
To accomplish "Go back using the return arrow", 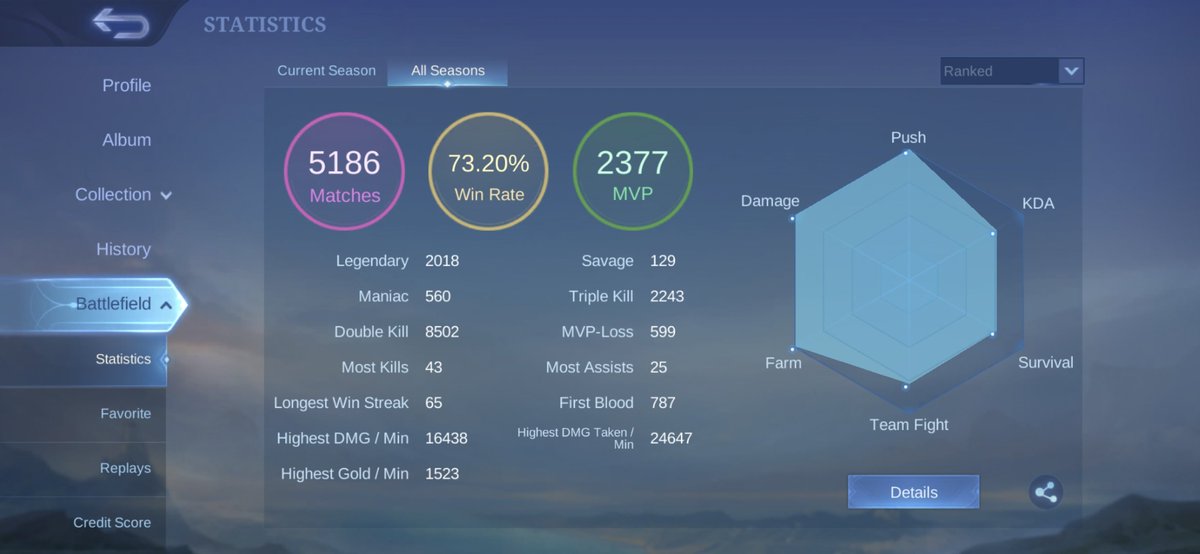I will [120, 23].
